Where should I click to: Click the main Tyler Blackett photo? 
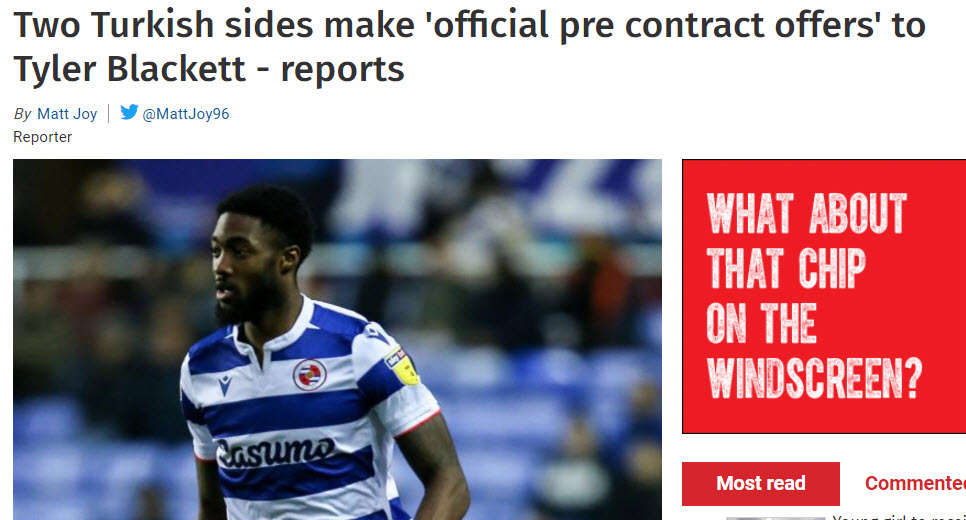point(337,339)
